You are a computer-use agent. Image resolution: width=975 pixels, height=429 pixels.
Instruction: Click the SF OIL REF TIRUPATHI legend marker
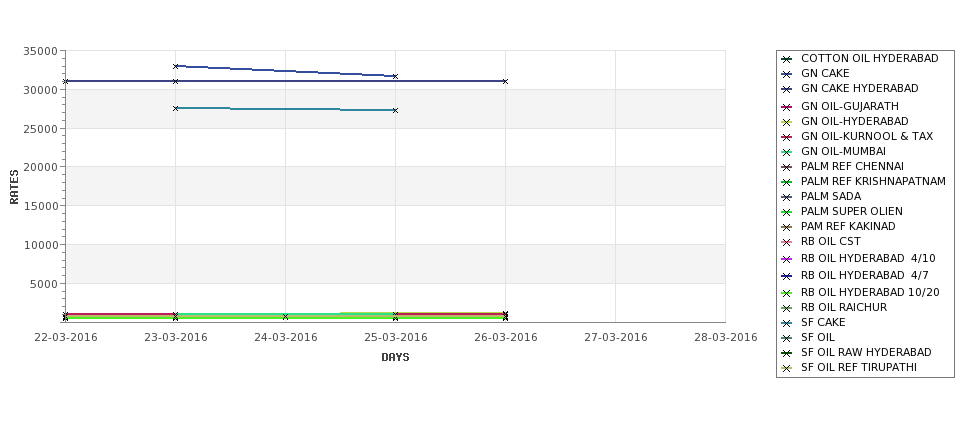click(x=787, y=368)
